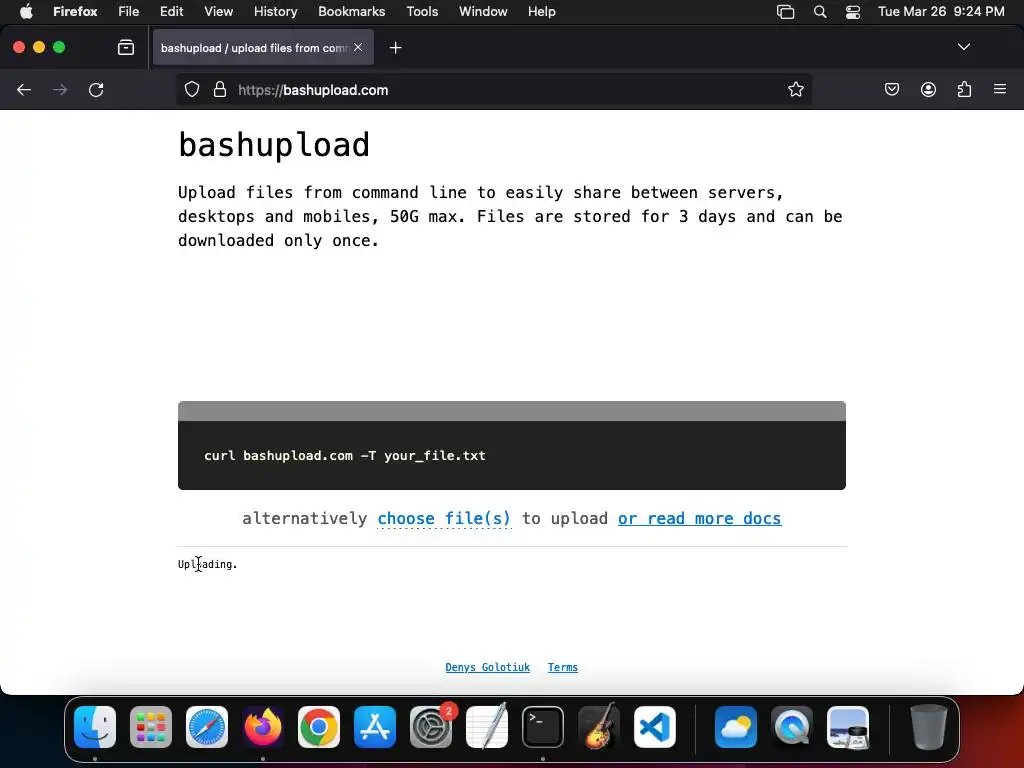
Task: Open Firefox from the Dock
Action: [263, 727]
